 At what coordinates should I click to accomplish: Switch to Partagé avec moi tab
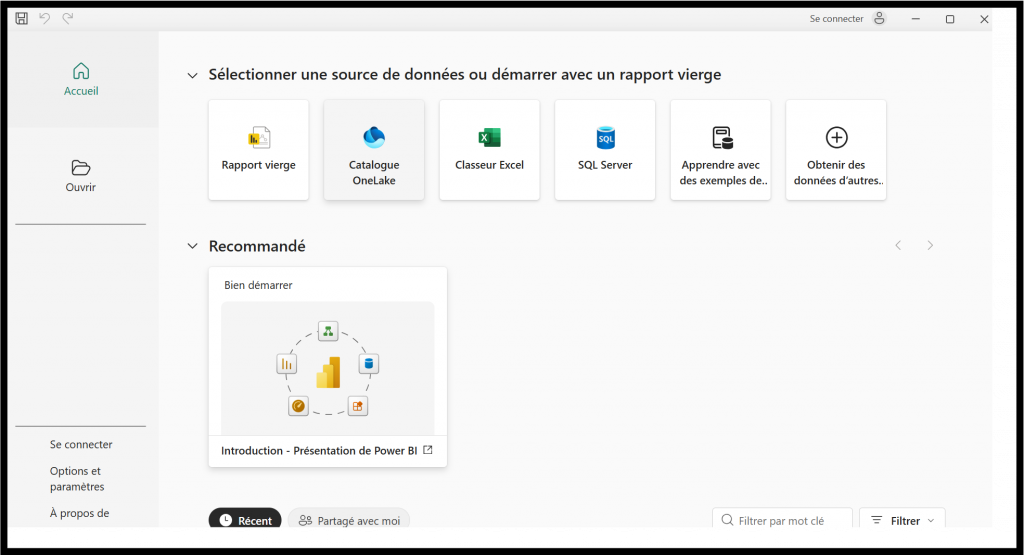click(349, 520)
